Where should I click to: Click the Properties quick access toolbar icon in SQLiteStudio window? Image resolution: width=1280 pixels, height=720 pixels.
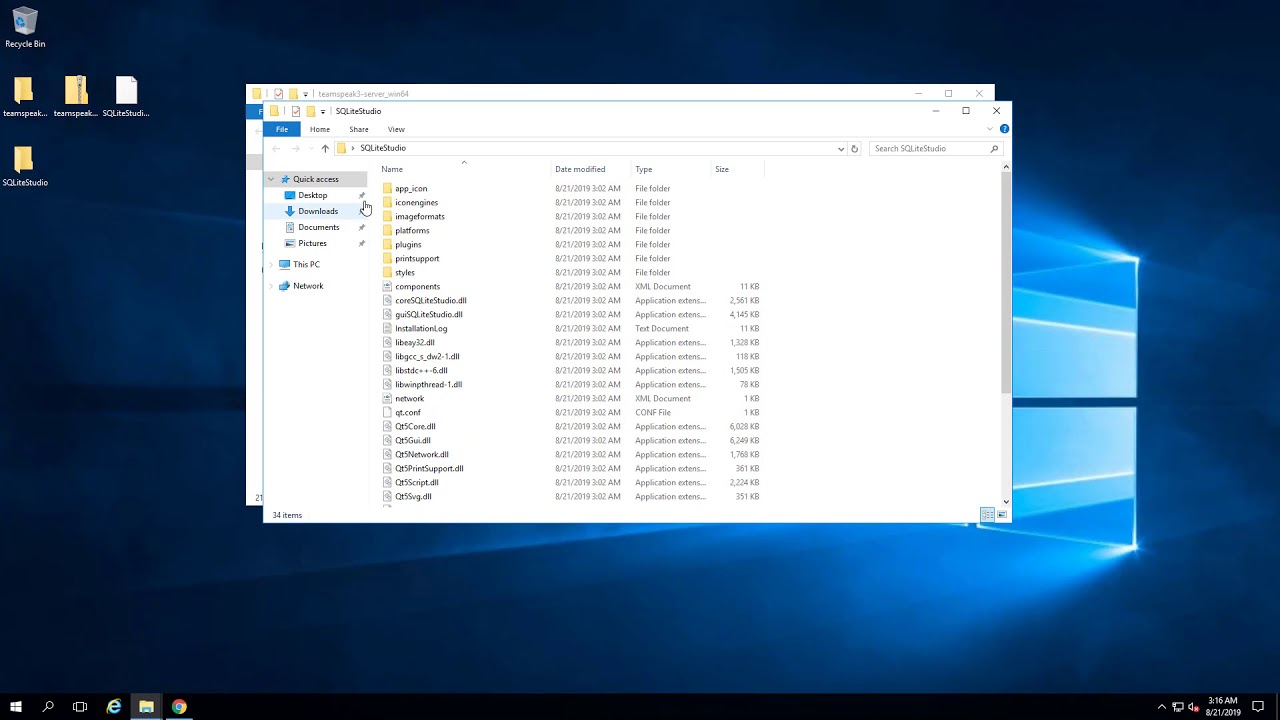pyautogui.click(x=296, y=111)
